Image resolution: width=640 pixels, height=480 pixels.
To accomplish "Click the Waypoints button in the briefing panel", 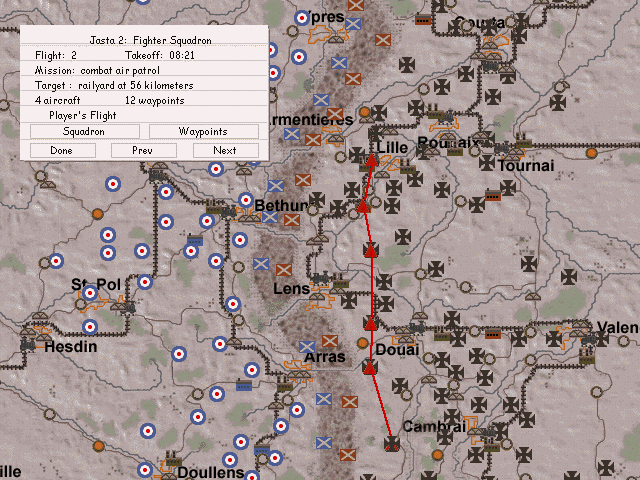I will coord(204,131).
